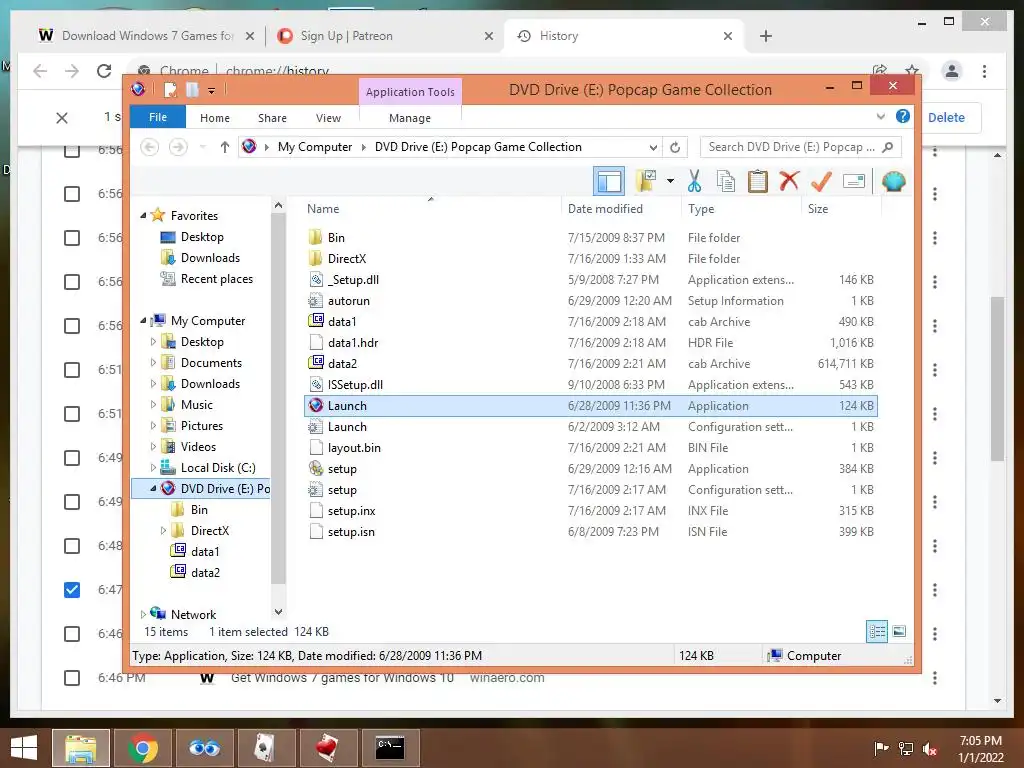The image size is (1024, 768).
Task: Click the Copy toolbar icon
Action: point(726,181)
